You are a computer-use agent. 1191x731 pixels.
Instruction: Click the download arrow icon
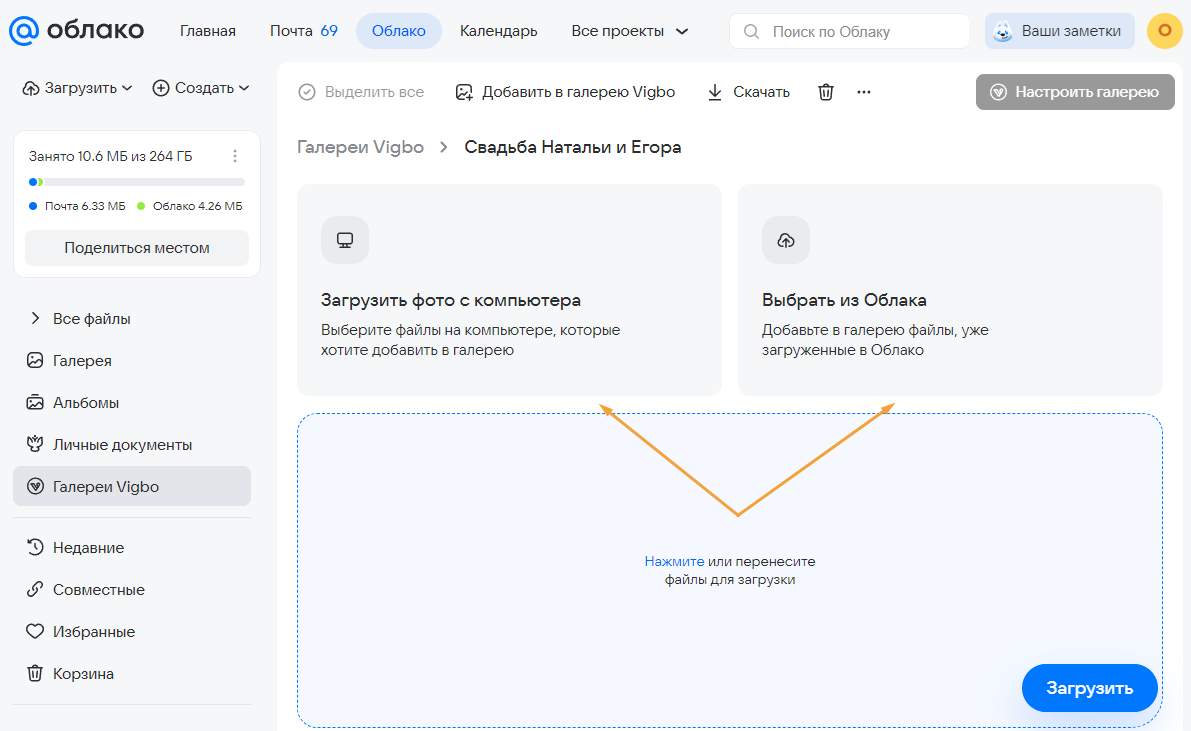(x=715, y=92)
